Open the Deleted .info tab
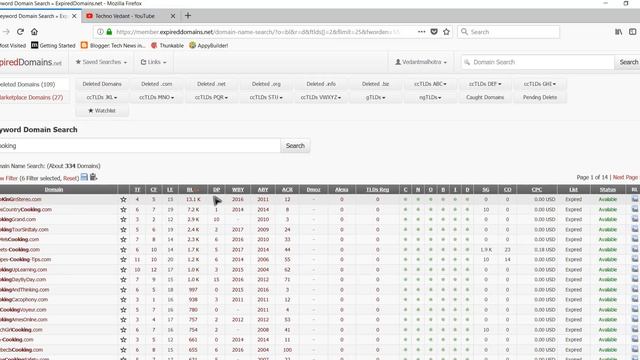 tap(321, 84)
